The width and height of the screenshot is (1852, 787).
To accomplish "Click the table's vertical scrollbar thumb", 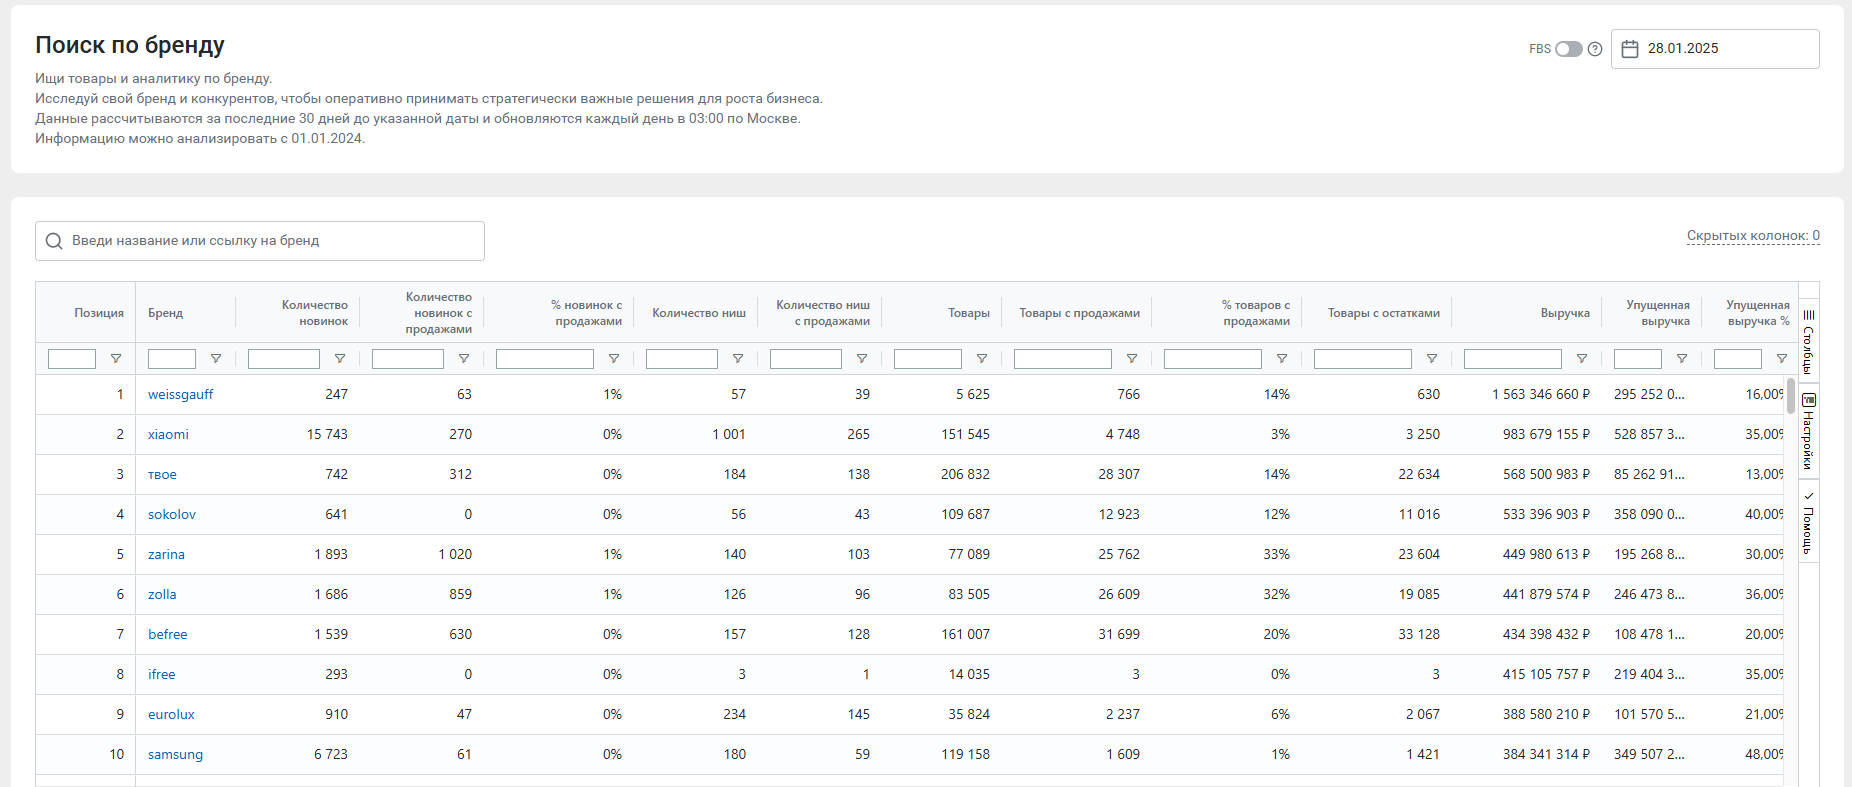I will [1791, 396].
